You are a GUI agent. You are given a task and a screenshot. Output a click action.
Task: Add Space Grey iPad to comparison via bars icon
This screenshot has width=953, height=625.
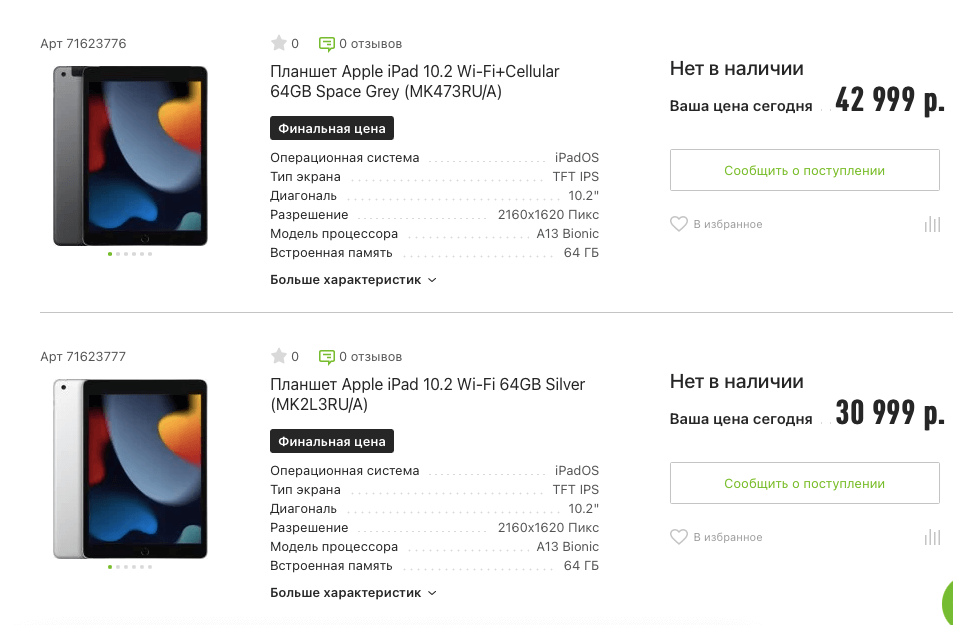tap(932, 224)
